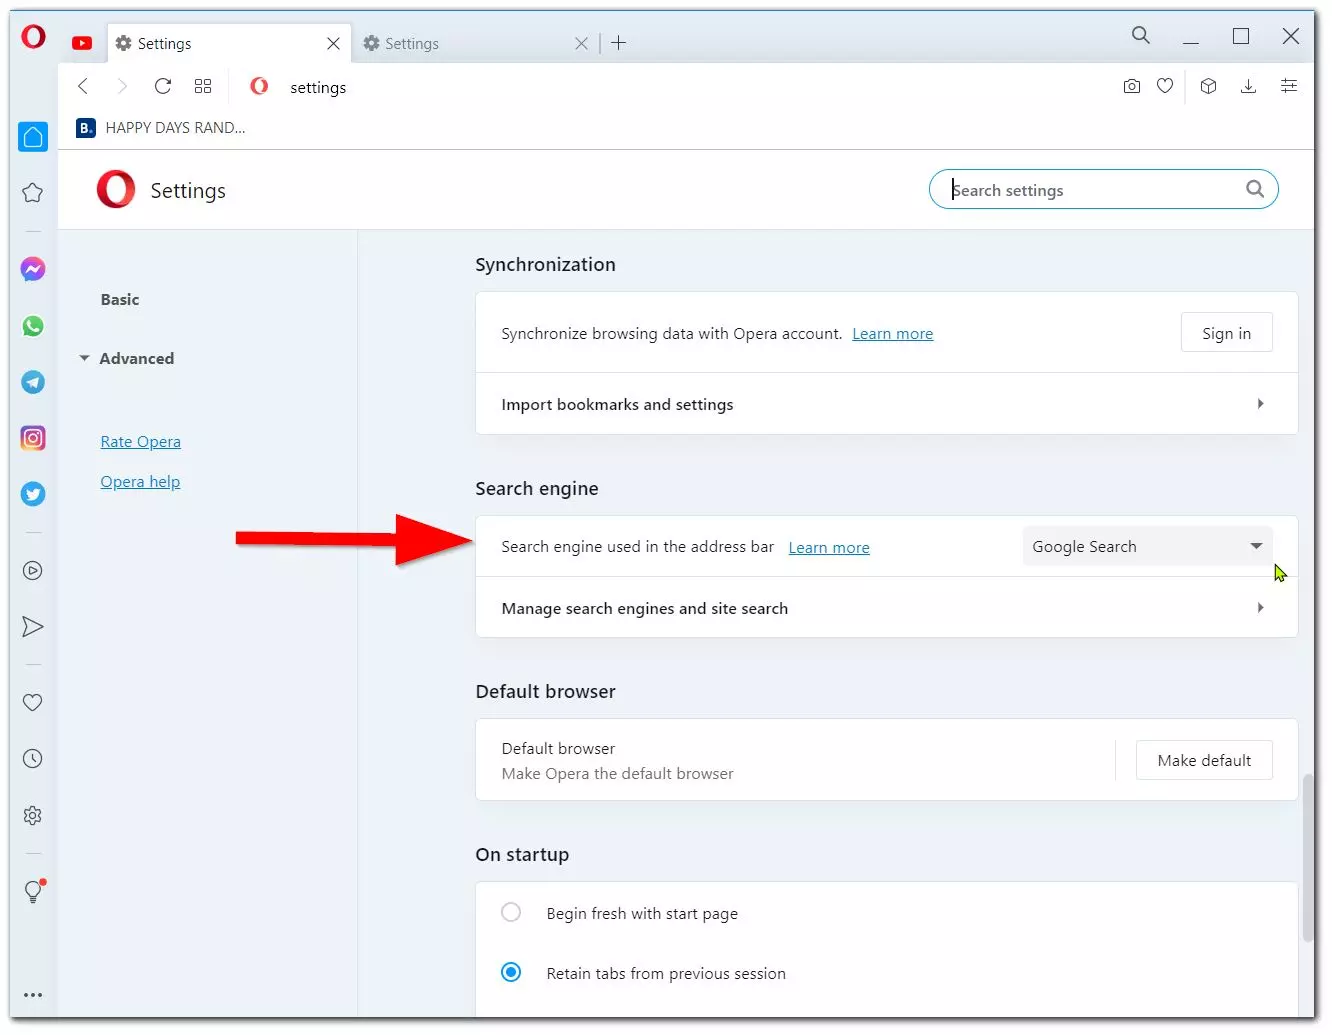
Task: Open Facebook Messenger in the sidebar
Action: (x=33, y=269)
